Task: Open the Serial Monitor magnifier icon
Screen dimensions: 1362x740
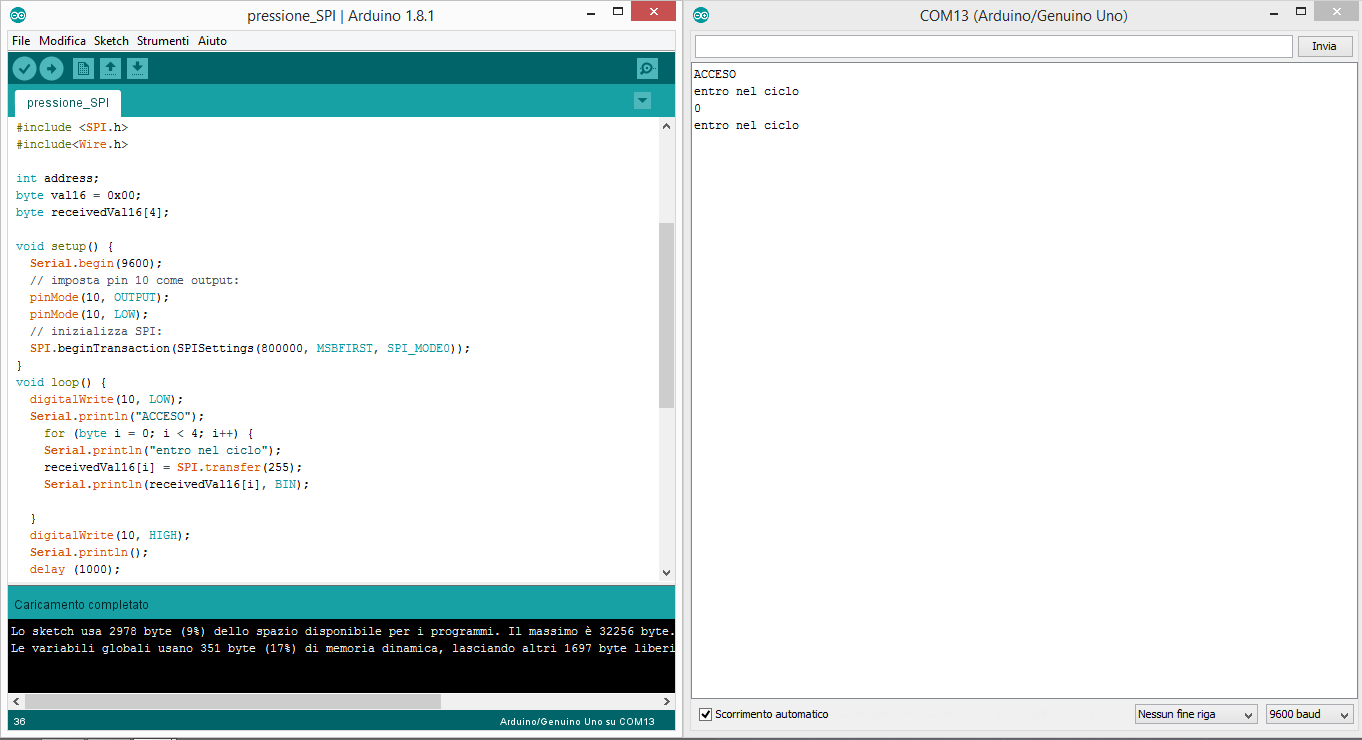Action: [648, 69]
